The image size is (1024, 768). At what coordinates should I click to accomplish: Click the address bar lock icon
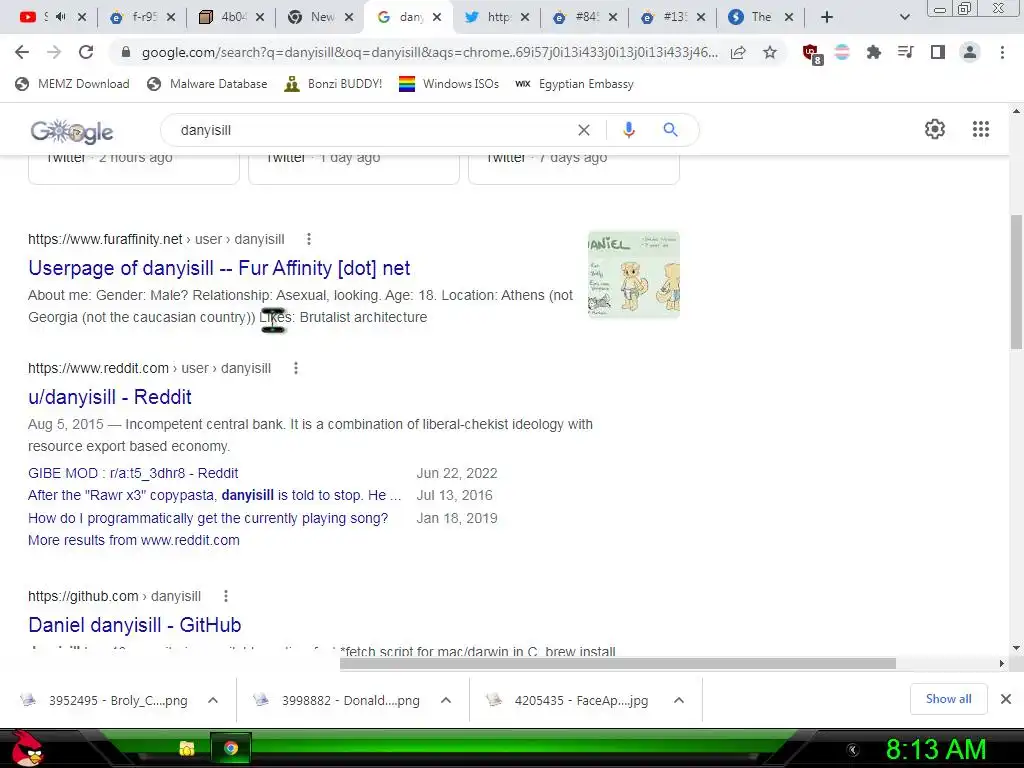pos(126,52)
